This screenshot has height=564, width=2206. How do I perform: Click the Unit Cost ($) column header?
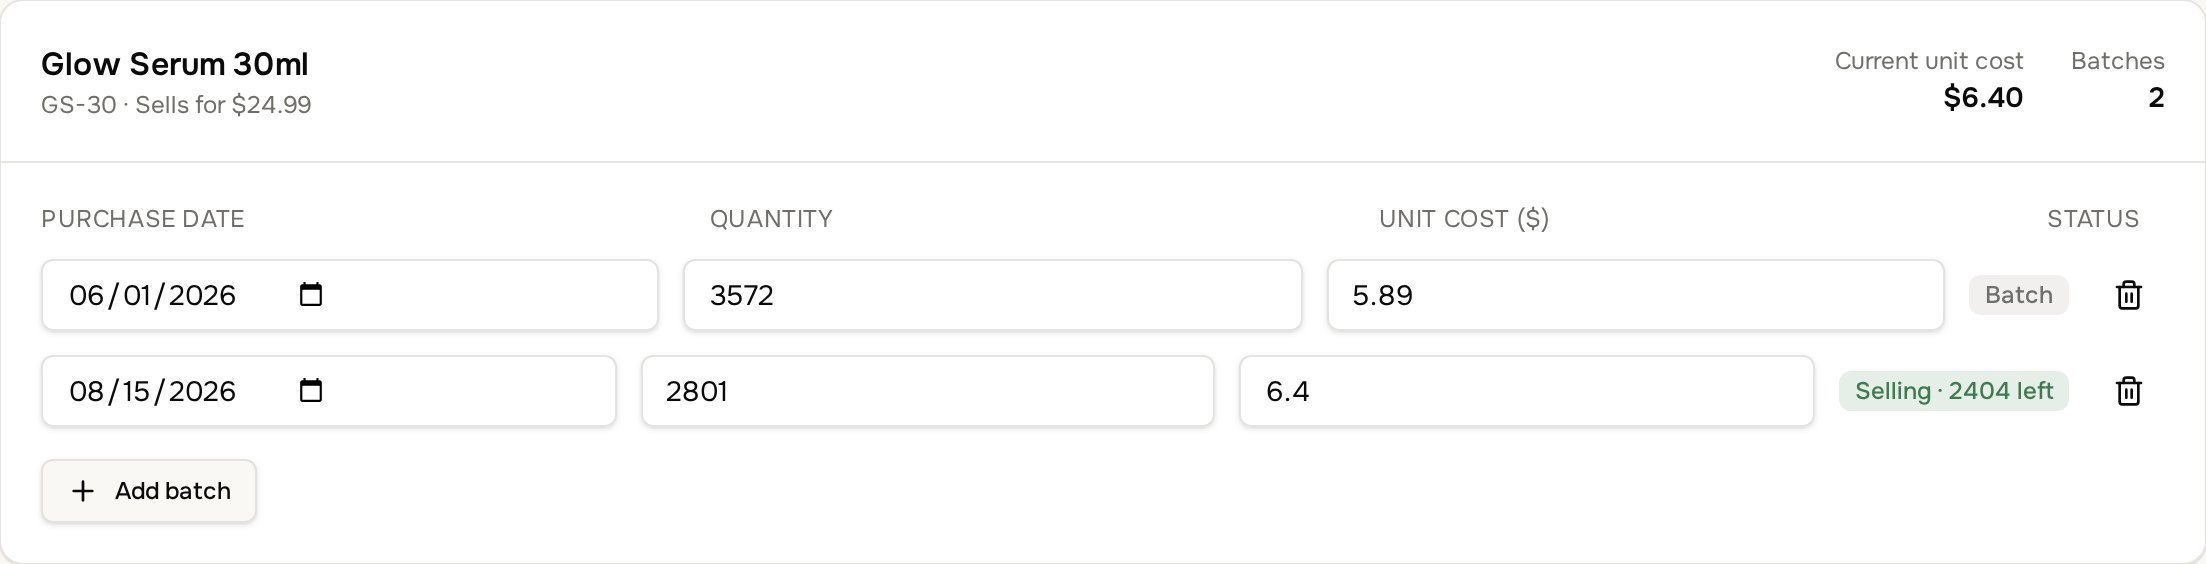(1464, 219)
